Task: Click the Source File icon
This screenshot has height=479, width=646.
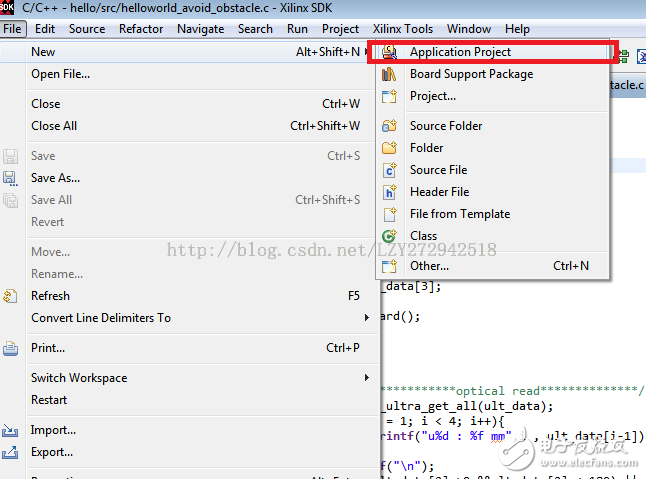Action: 390,170
